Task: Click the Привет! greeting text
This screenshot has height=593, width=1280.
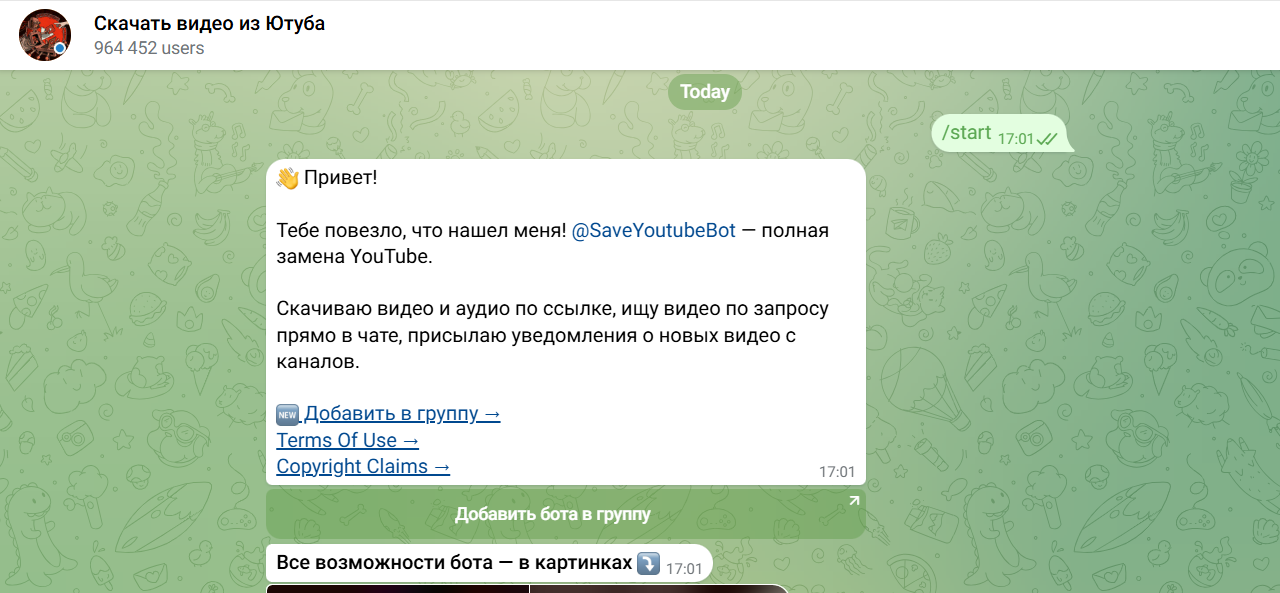Action: 341,178
